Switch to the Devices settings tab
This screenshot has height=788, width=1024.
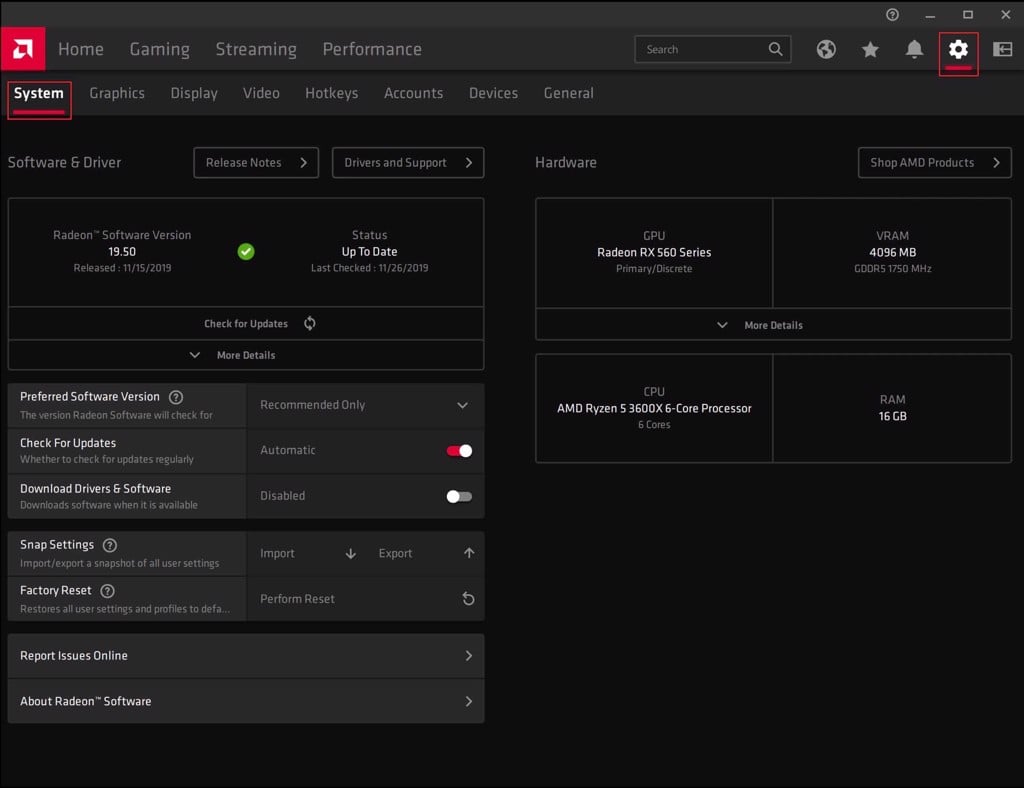493,93
